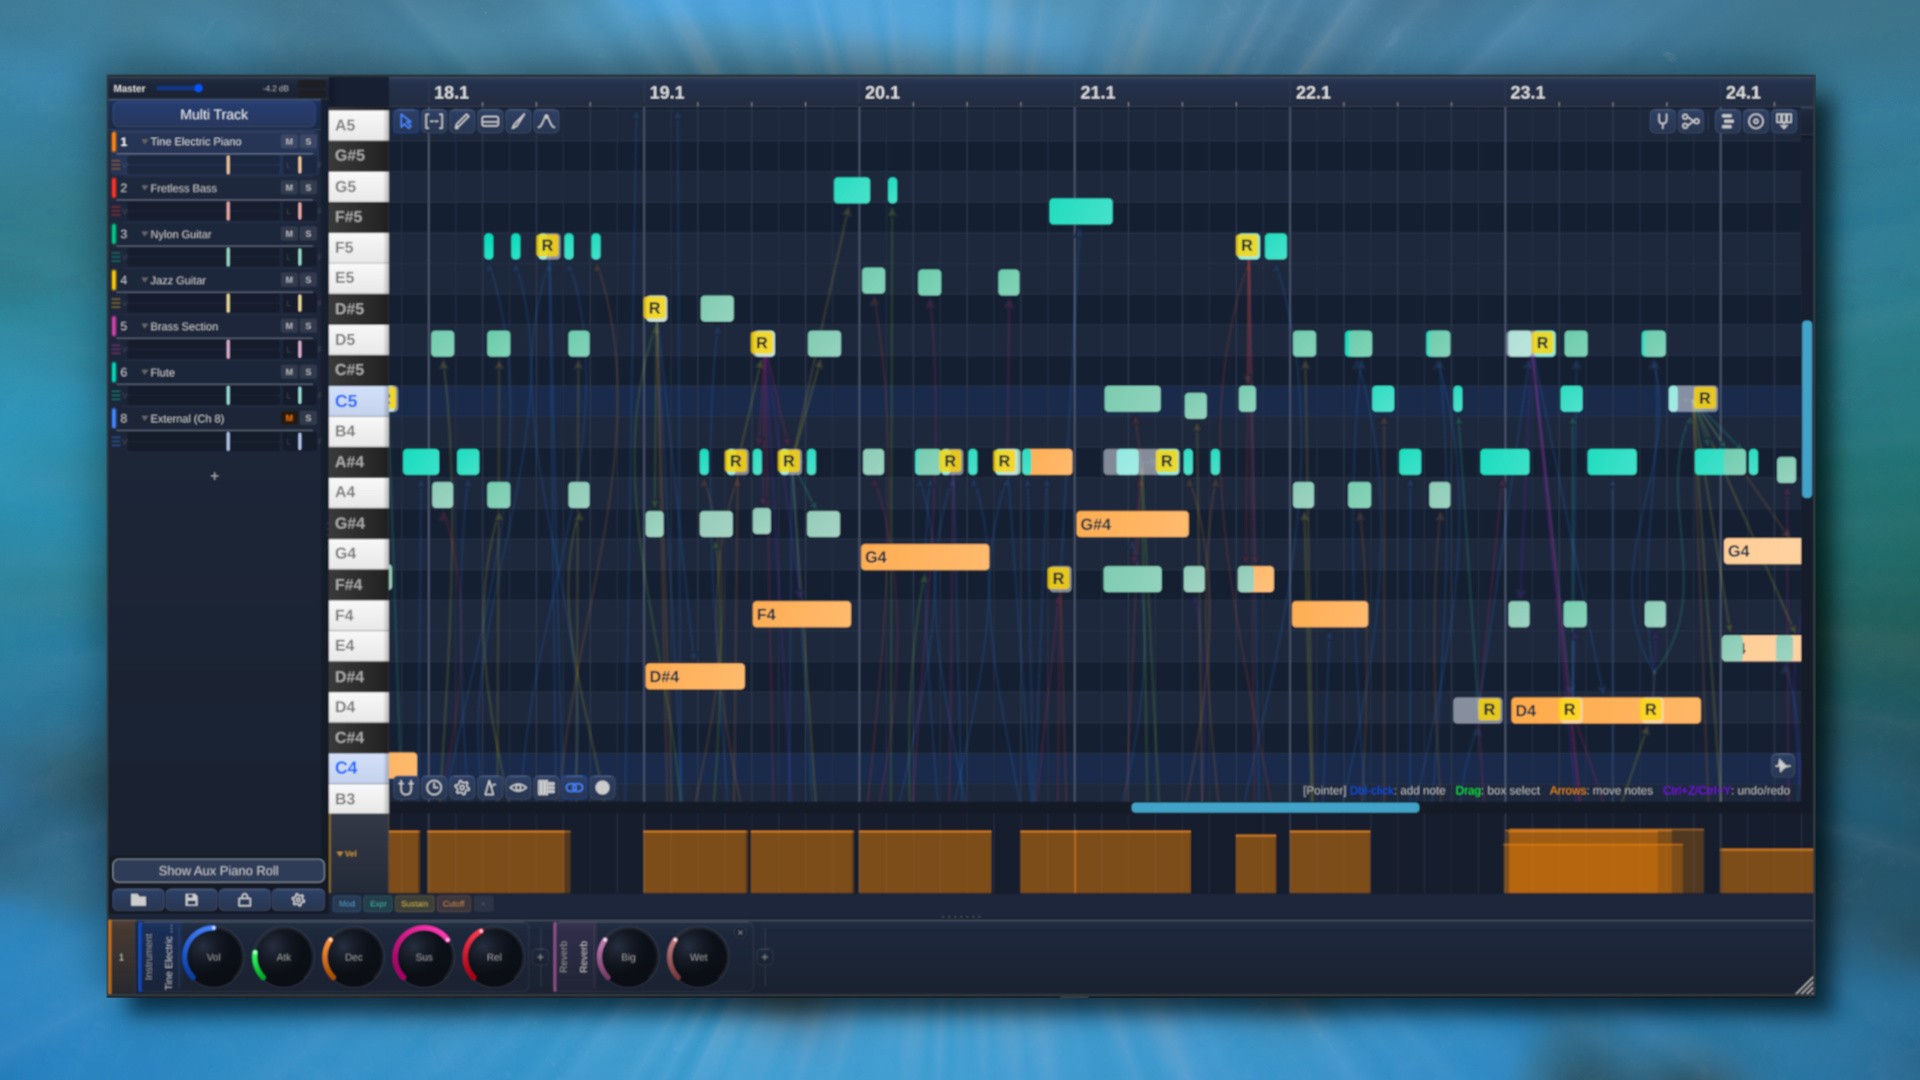Select the pointer arrow tool
The width and height of the screenshot is (1920, 1080).
tap(405, 122)
